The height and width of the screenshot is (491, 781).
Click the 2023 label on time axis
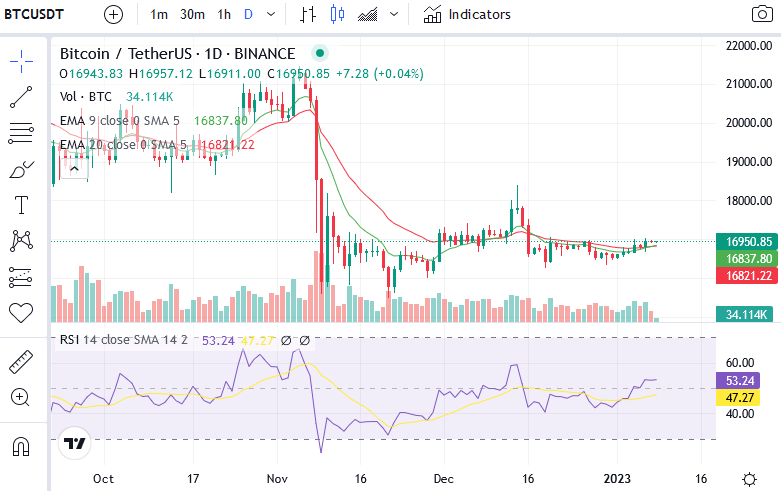tap(617, 479)
